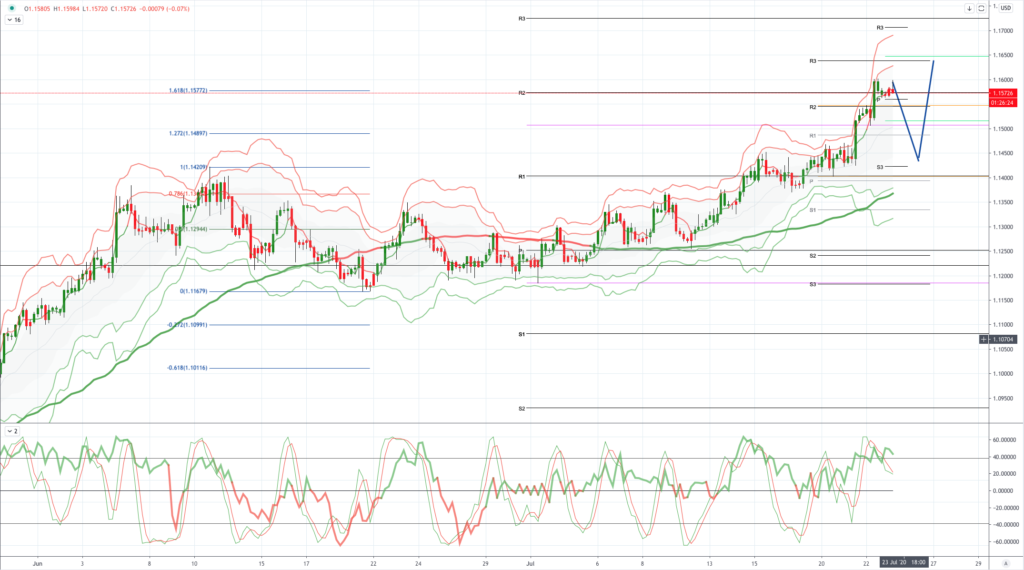Click the red current price label 1.15726
Image resolution: width=1024 pixels, height=570 pixels.
click(x=1002, y=93)
